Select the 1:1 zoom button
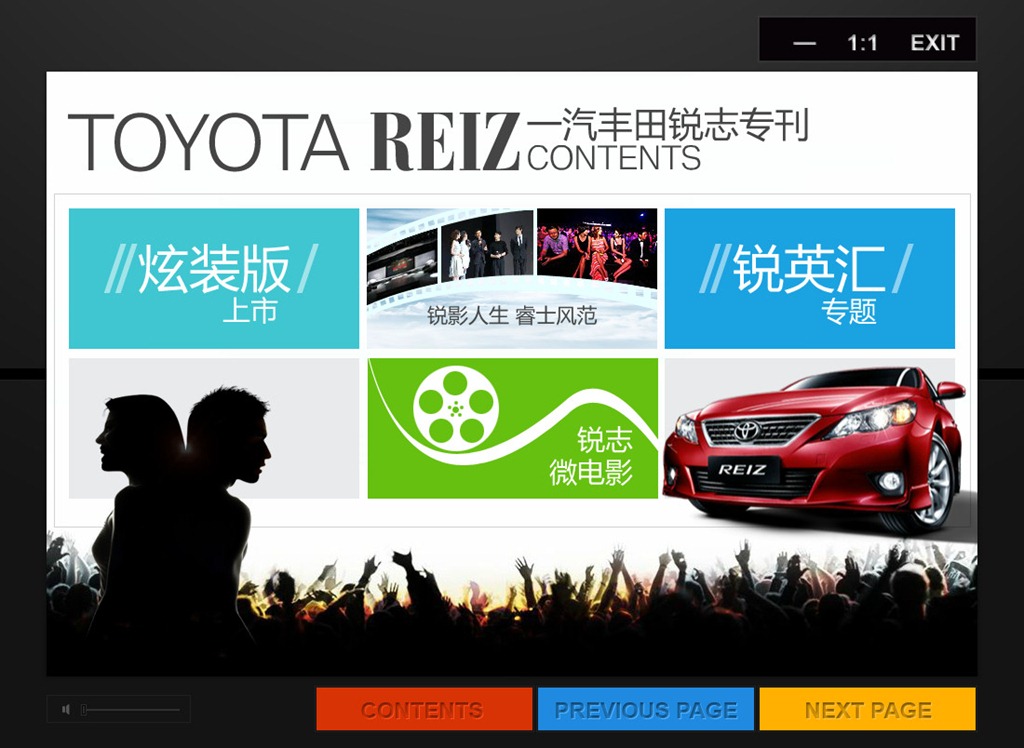Viewport: 1024px width, 748px height. point(862,43)
